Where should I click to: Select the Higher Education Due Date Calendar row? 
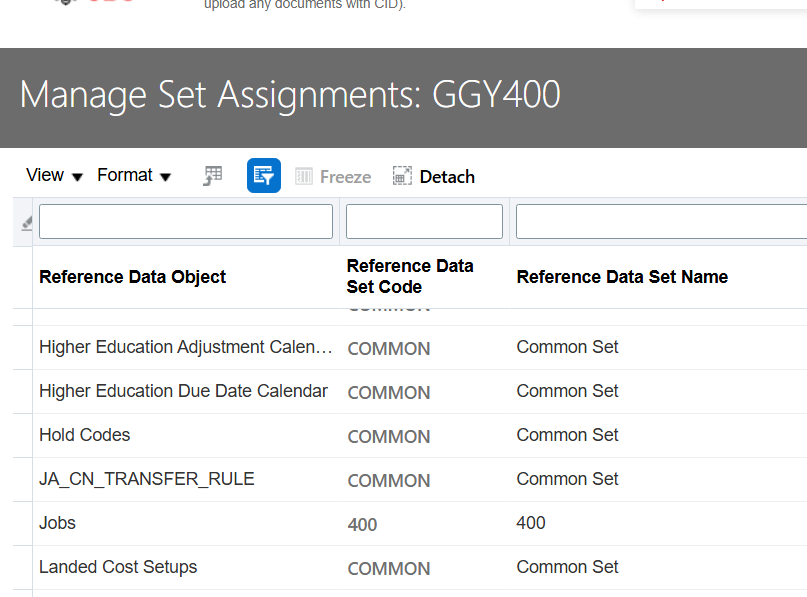(410, 391)
